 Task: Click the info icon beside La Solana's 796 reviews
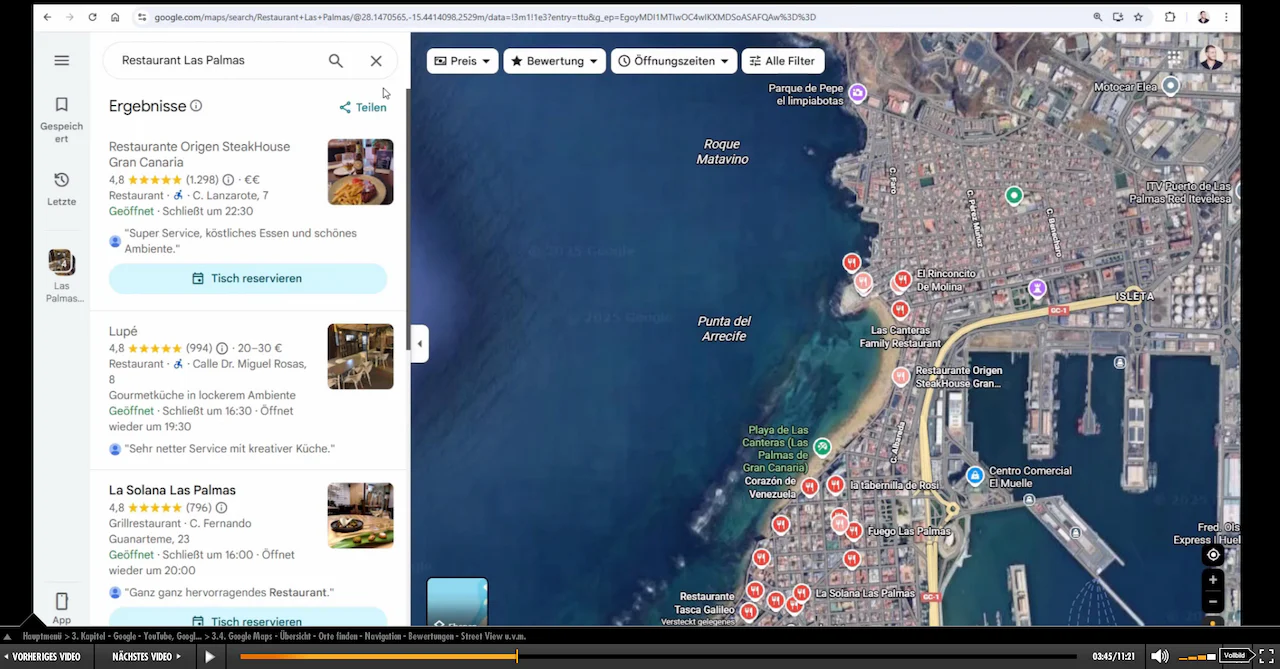[222, 508]
